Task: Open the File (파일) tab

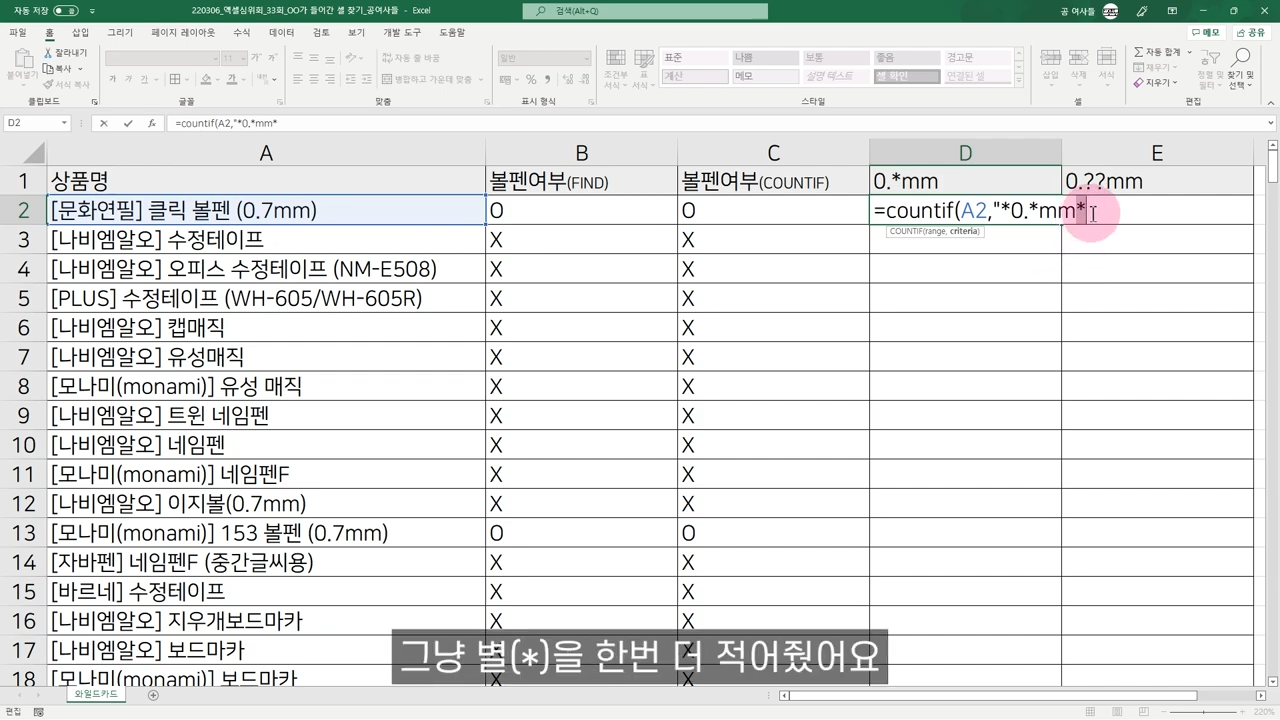Action: click(18, 33)
